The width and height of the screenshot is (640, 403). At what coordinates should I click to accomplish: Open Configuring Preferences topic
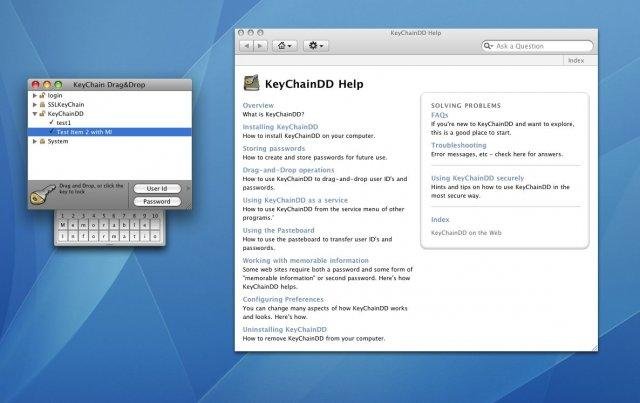click(x=283, y=299)
